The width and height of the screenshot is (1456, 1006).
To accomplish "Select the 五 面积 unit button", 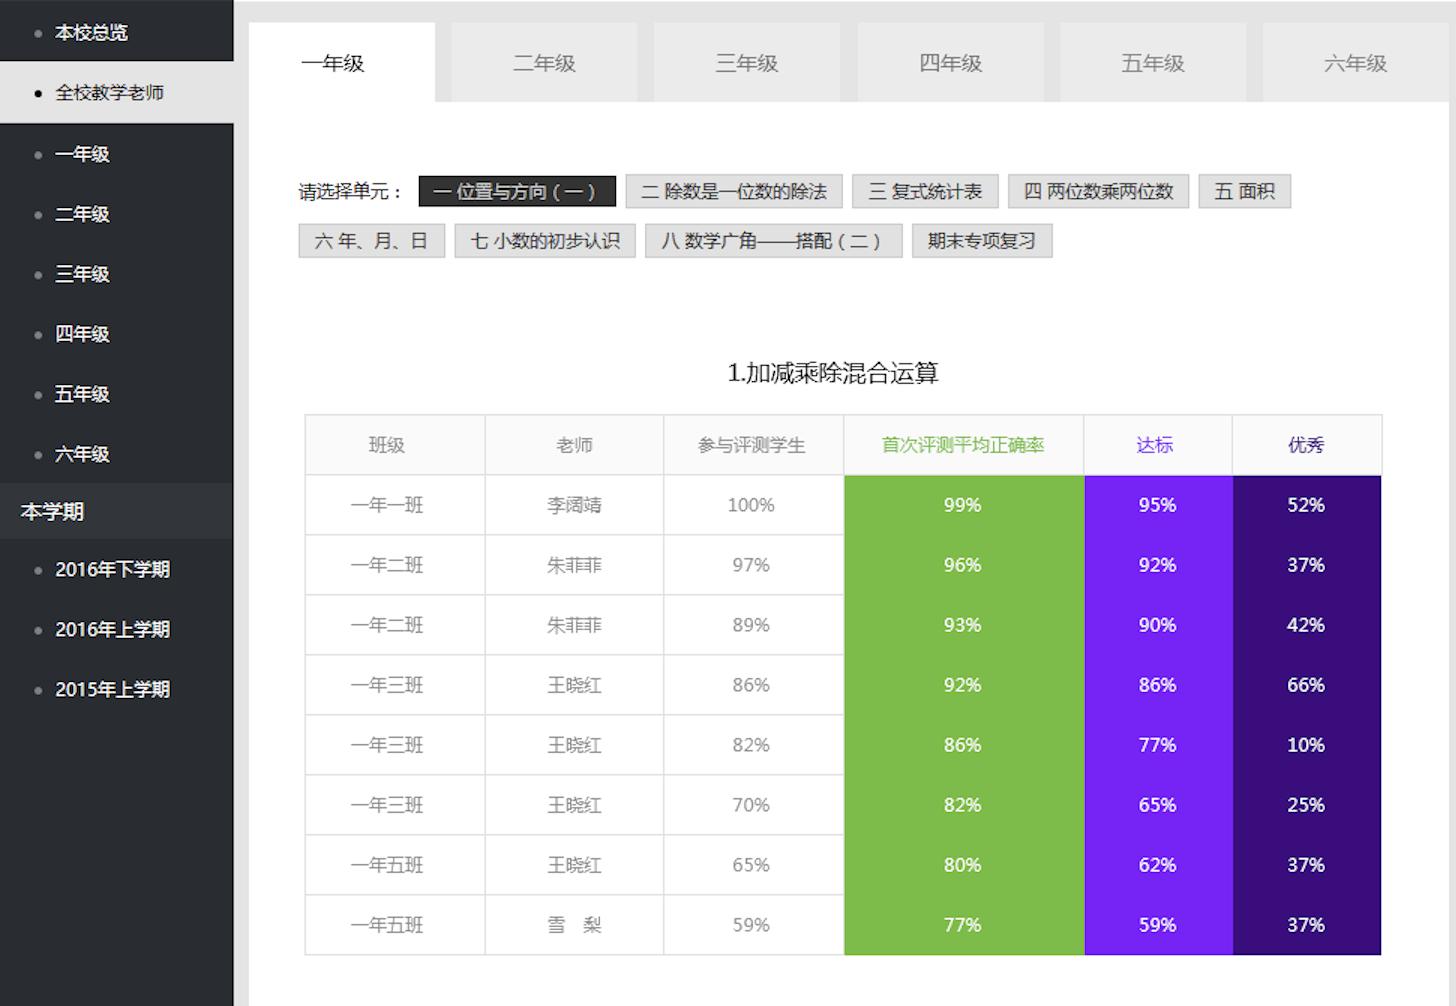I will pos(1244,191).
